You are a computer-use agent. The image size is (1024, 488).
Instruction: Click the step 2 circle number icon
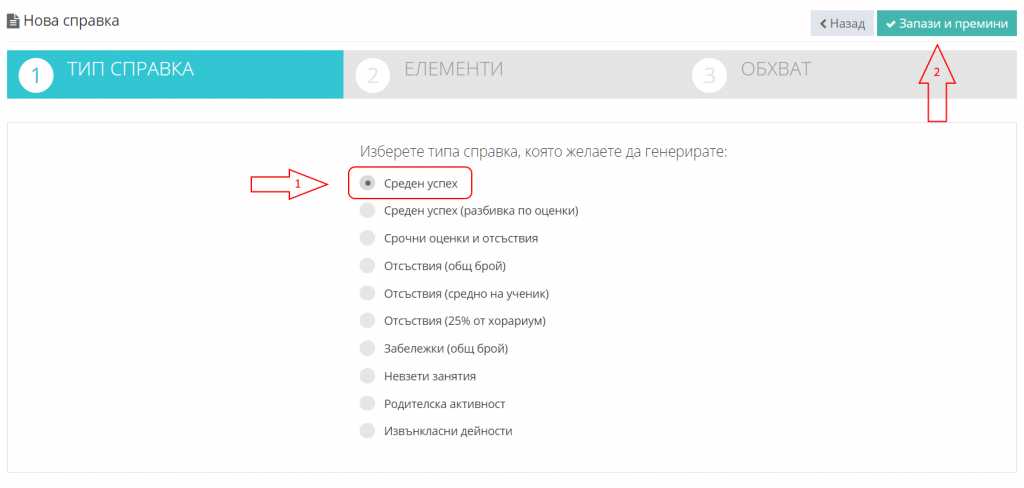pos(372,75)
